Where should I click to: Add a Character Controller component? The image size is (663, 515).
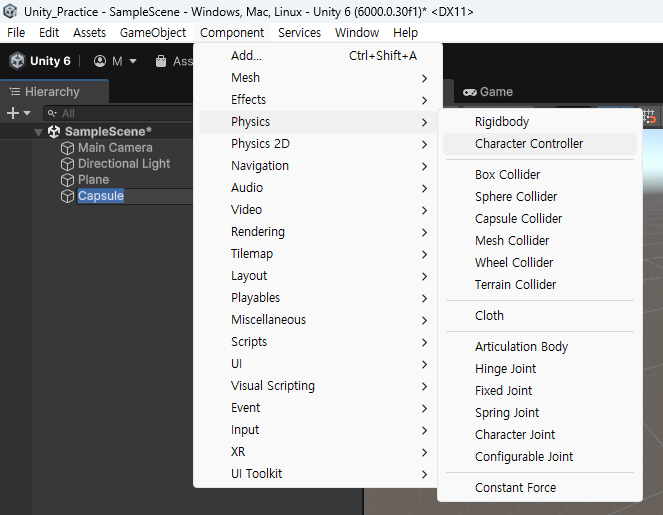[x=540, y=144]
